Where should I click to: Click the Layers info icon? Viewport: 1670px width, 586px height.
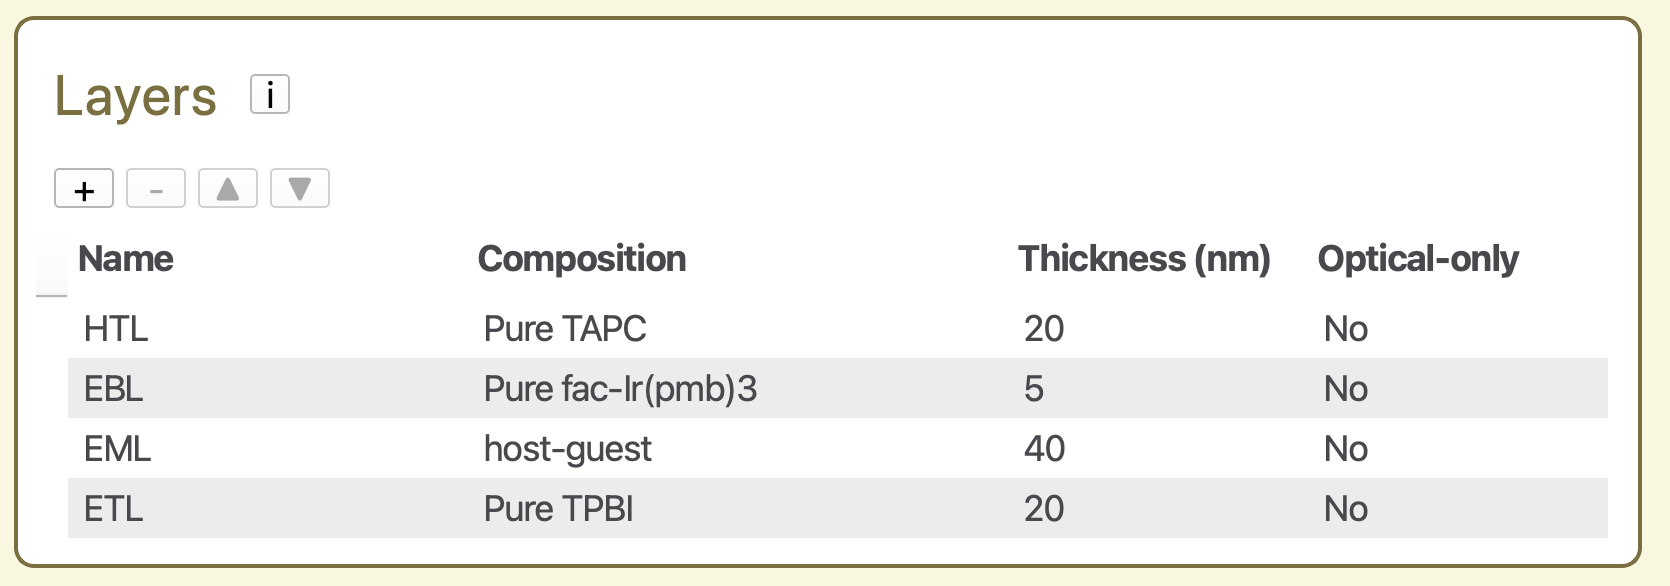(270, 95)
